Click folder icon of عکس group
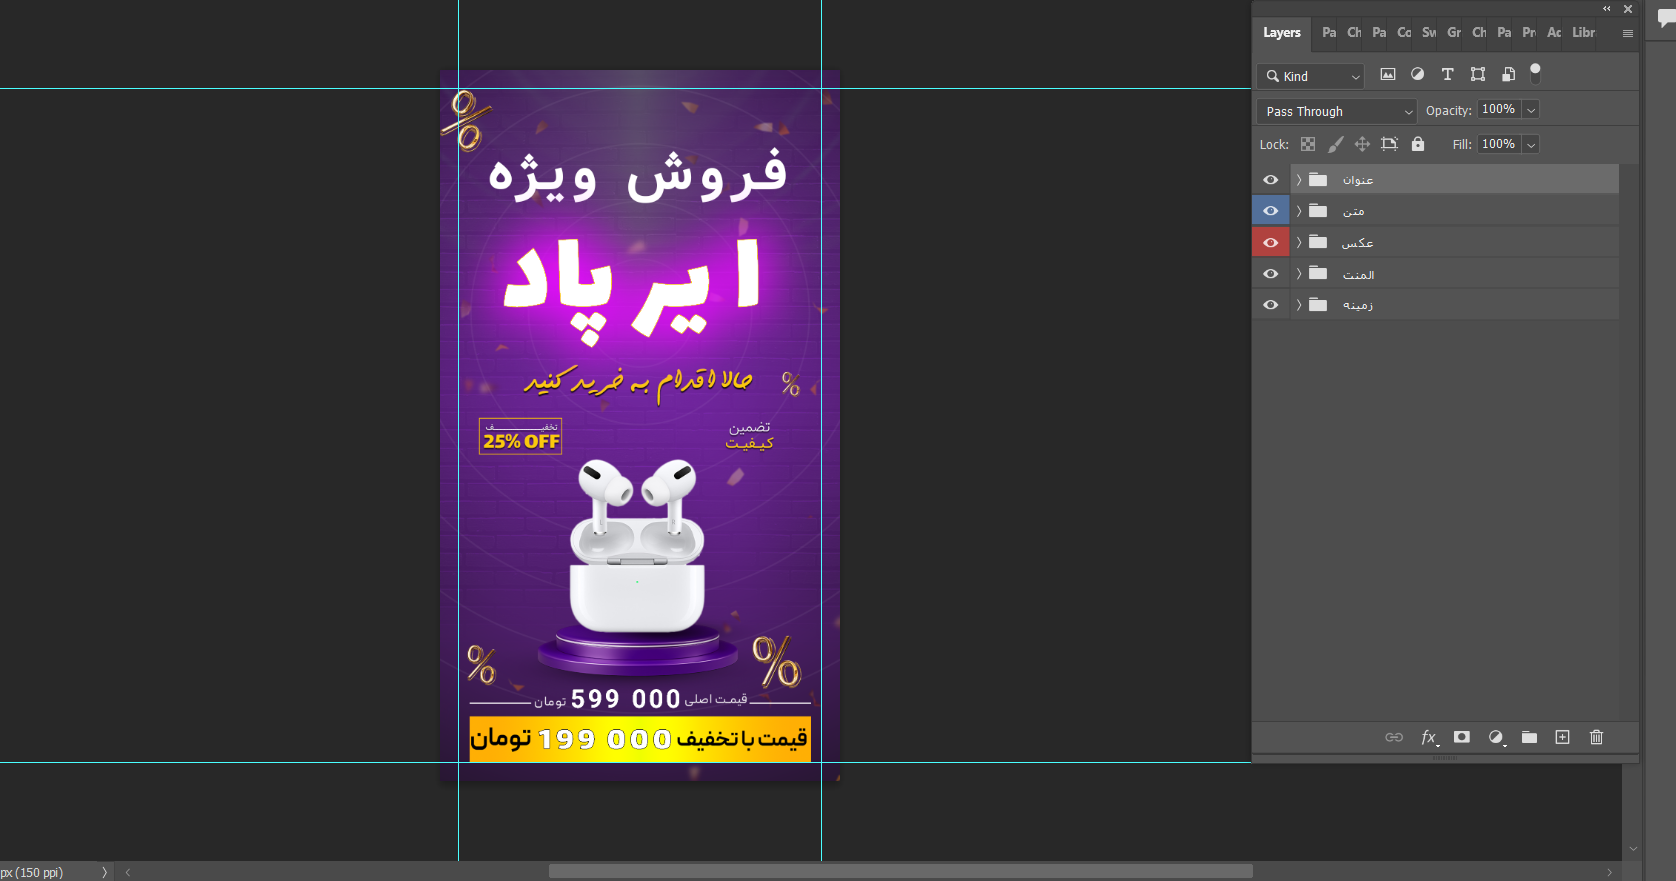This screenshot has width=1676, height=881. 1318,242
